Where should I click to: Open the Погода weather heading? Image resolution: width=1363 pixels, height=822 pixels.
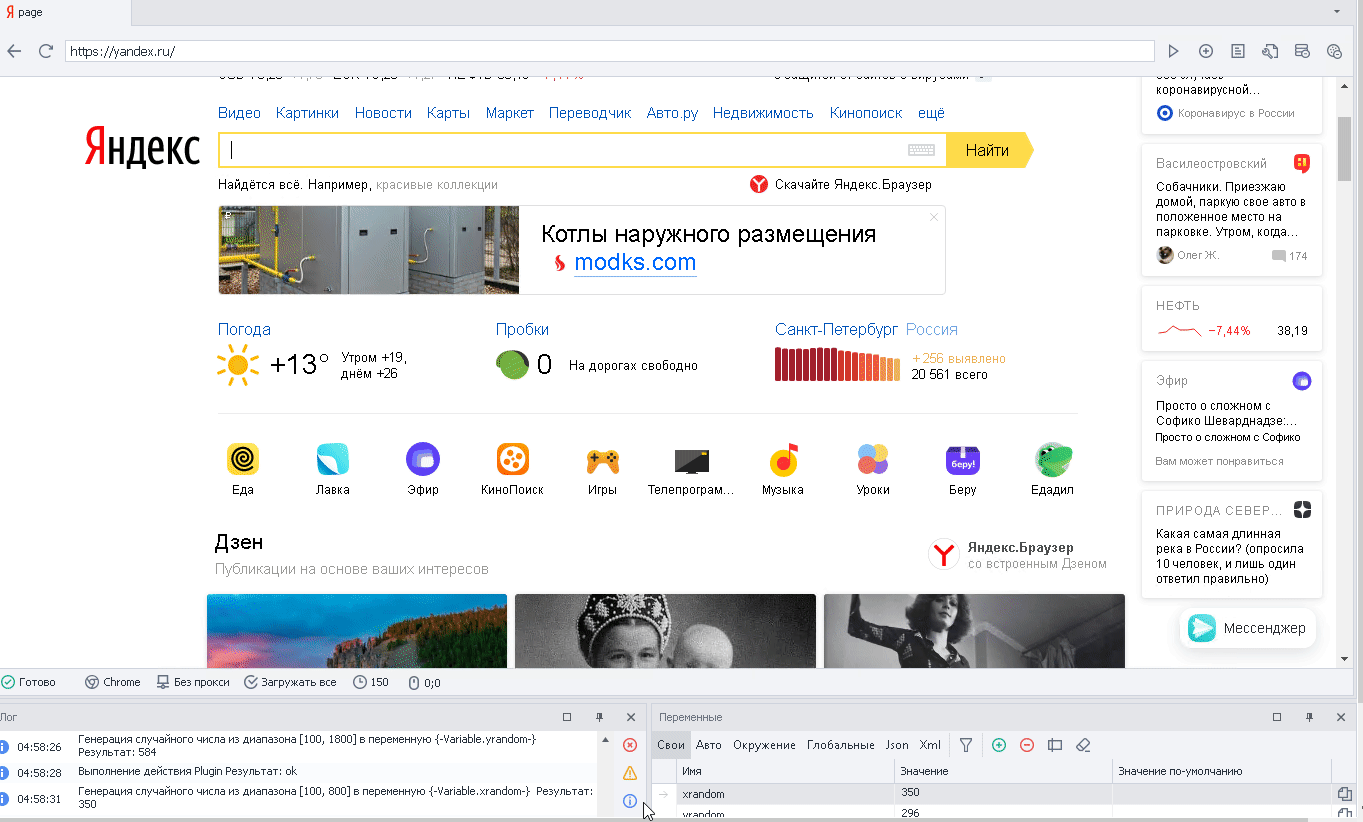pyautogui.click(x=244, y=329)
